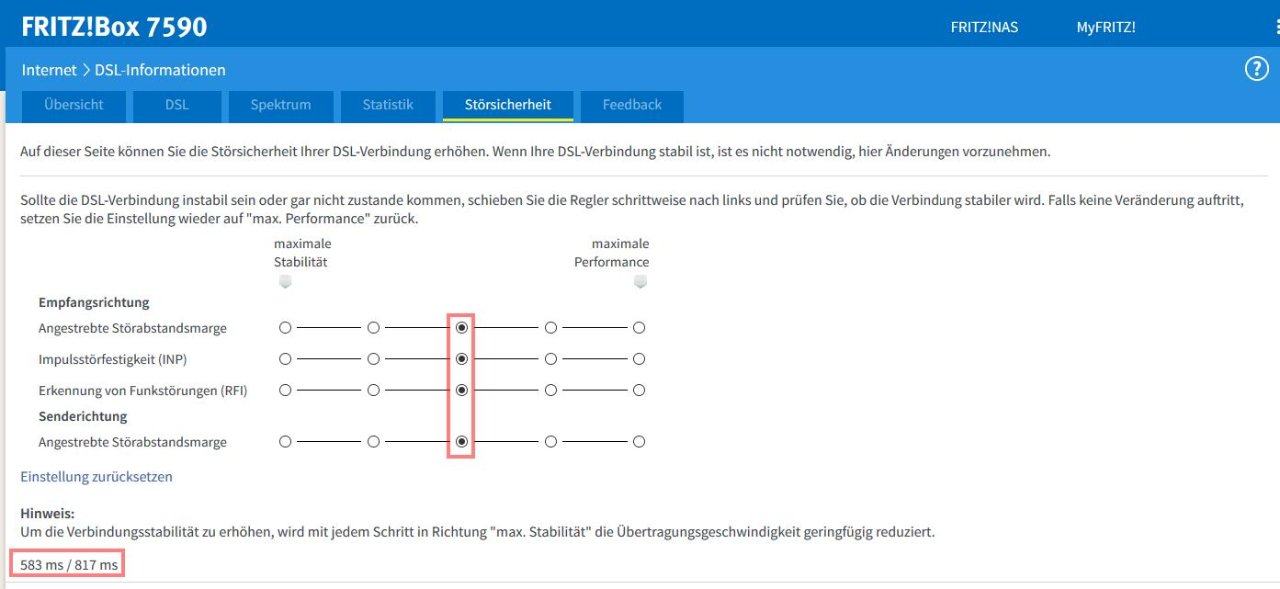This screenshot has height=589, width=1280.
Task: Set Empfang Störabstandsmarge to maximale Performance
Action: coord(639,327)
